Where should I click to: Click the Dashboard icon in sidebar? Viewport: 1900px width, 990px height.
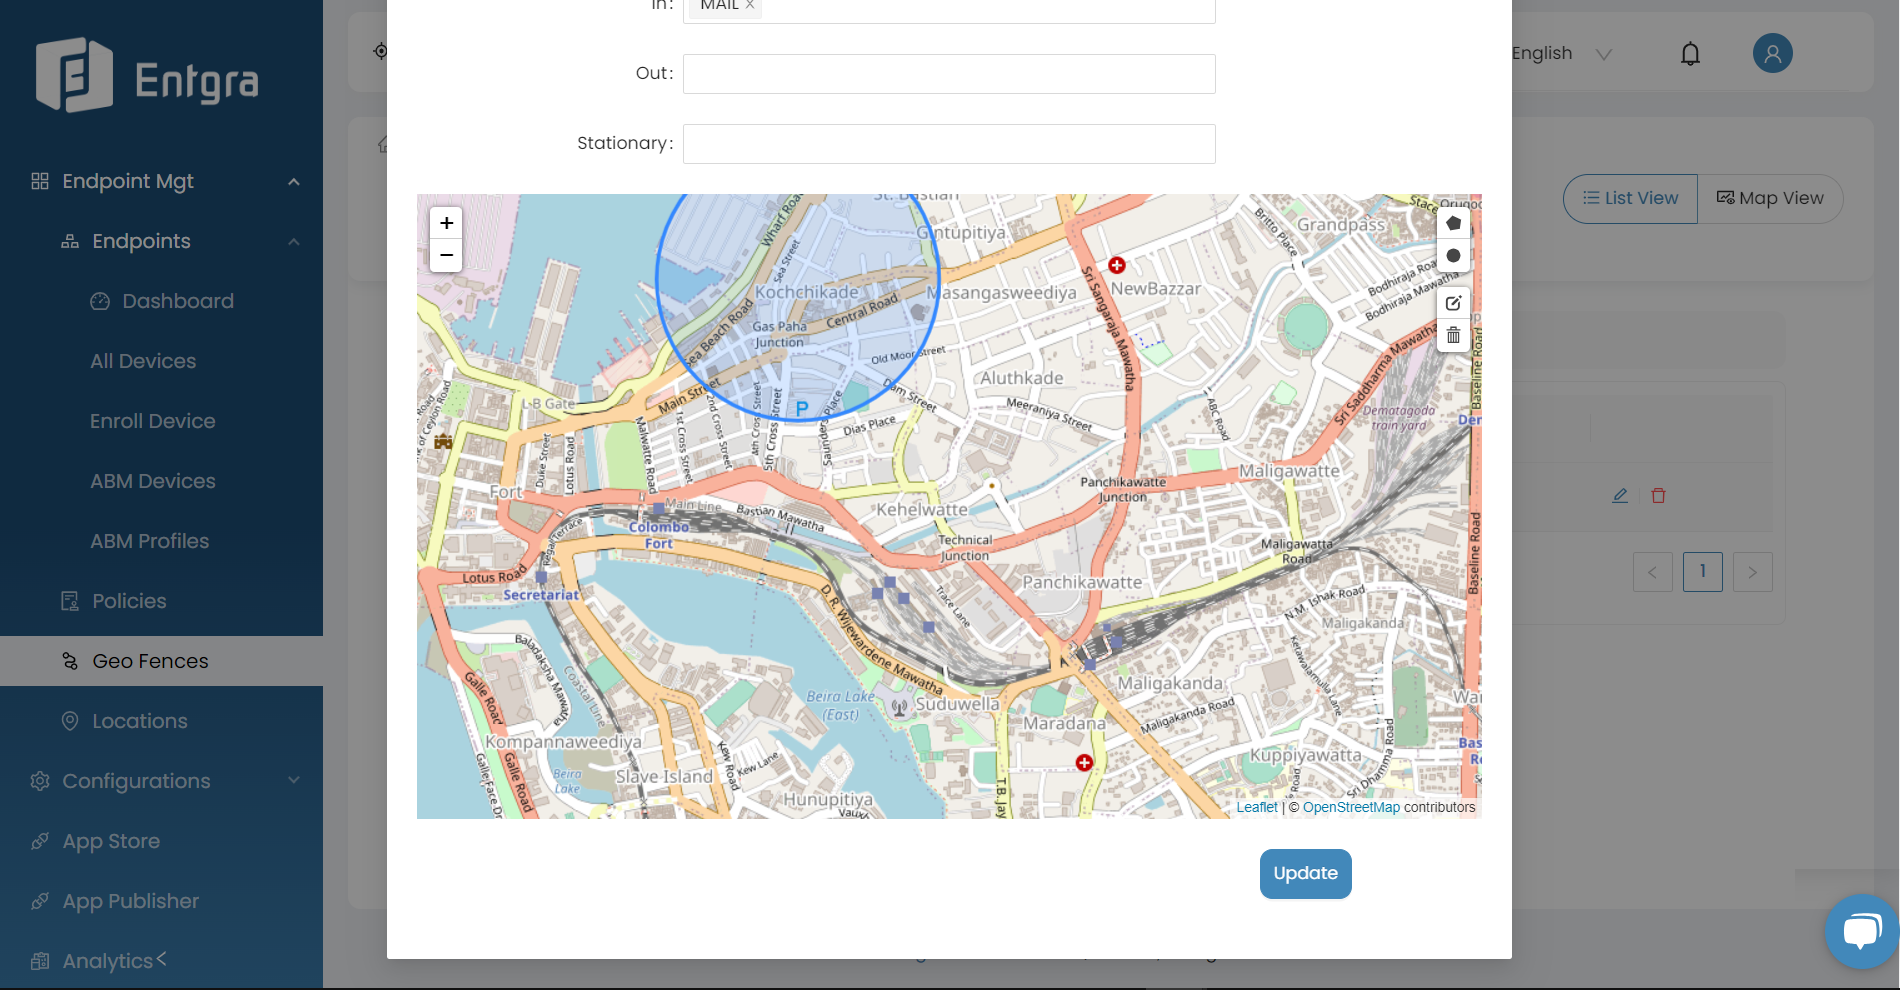[x=100, y=301]
